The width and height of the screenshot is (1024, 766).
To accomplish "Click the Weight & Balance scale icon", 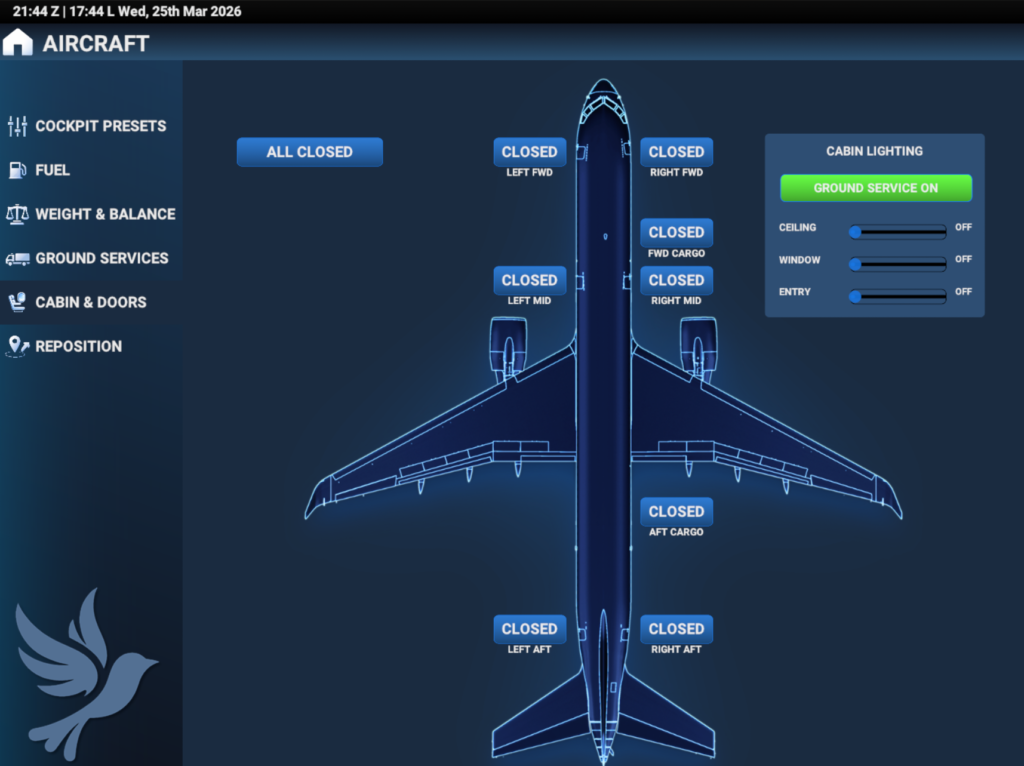I will (x=17, y=214).
